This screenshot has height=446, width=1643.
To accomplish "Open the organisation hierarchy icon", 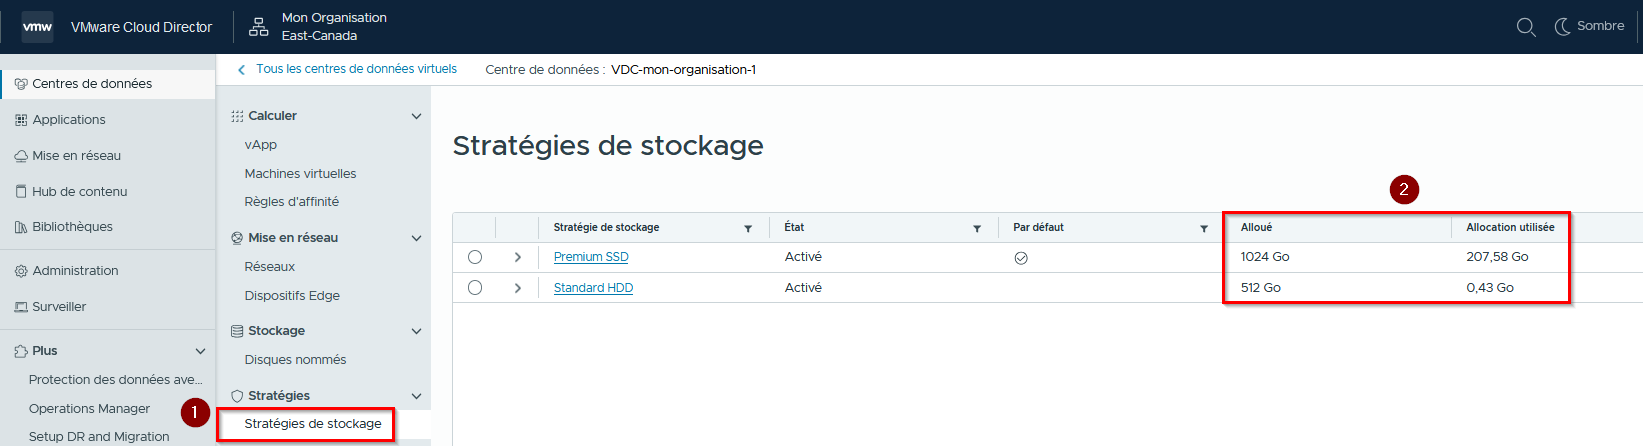I will click(x=258, y=27).
